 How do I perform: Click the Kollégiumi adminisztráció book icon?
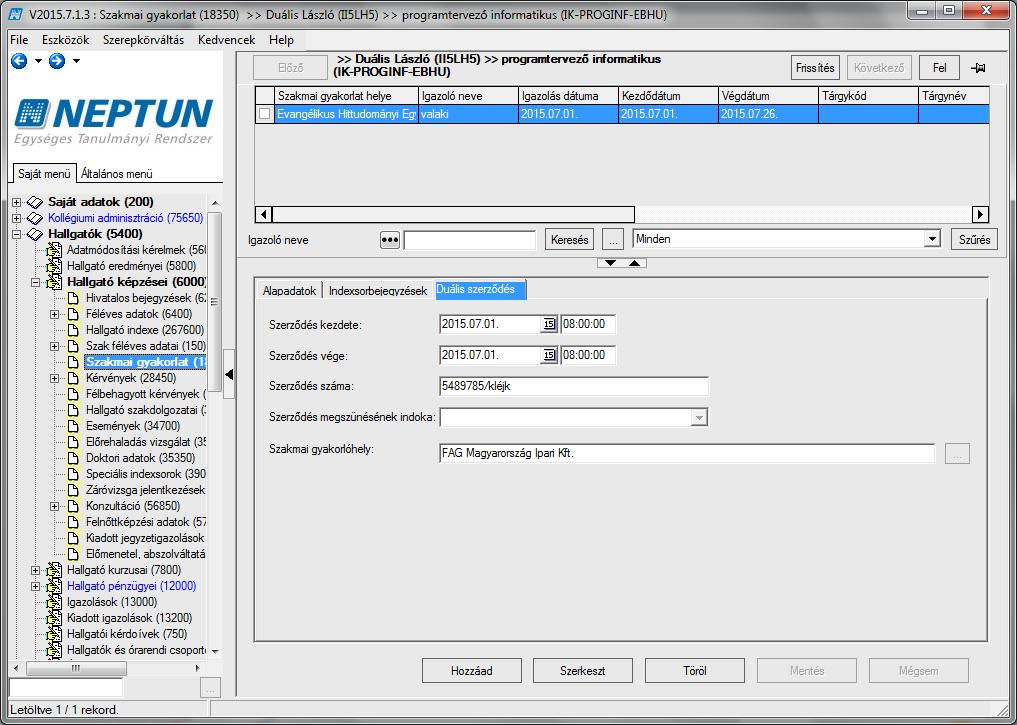tap(35, 219)
